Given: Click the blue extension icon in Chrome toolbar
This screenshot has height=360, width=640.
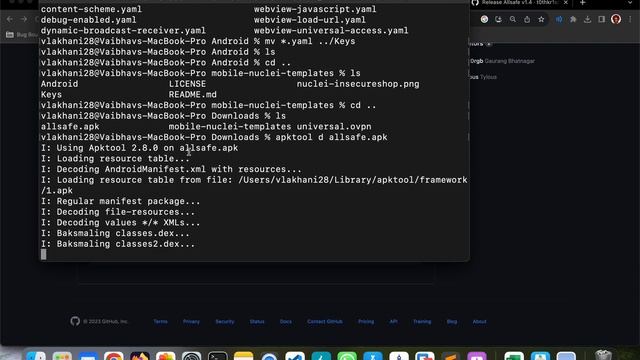Looking at the screenshot, I should coord(559,19).
